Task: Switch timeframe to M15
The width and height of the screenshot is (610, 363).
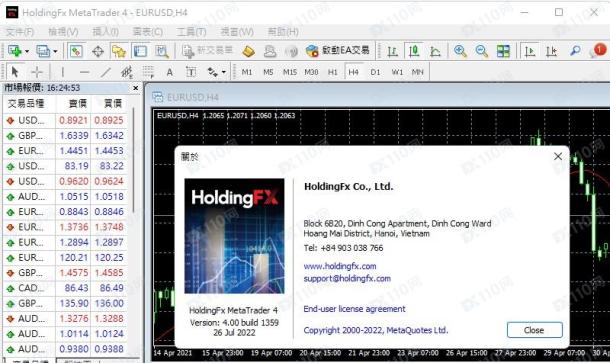Action: [290, 72]
